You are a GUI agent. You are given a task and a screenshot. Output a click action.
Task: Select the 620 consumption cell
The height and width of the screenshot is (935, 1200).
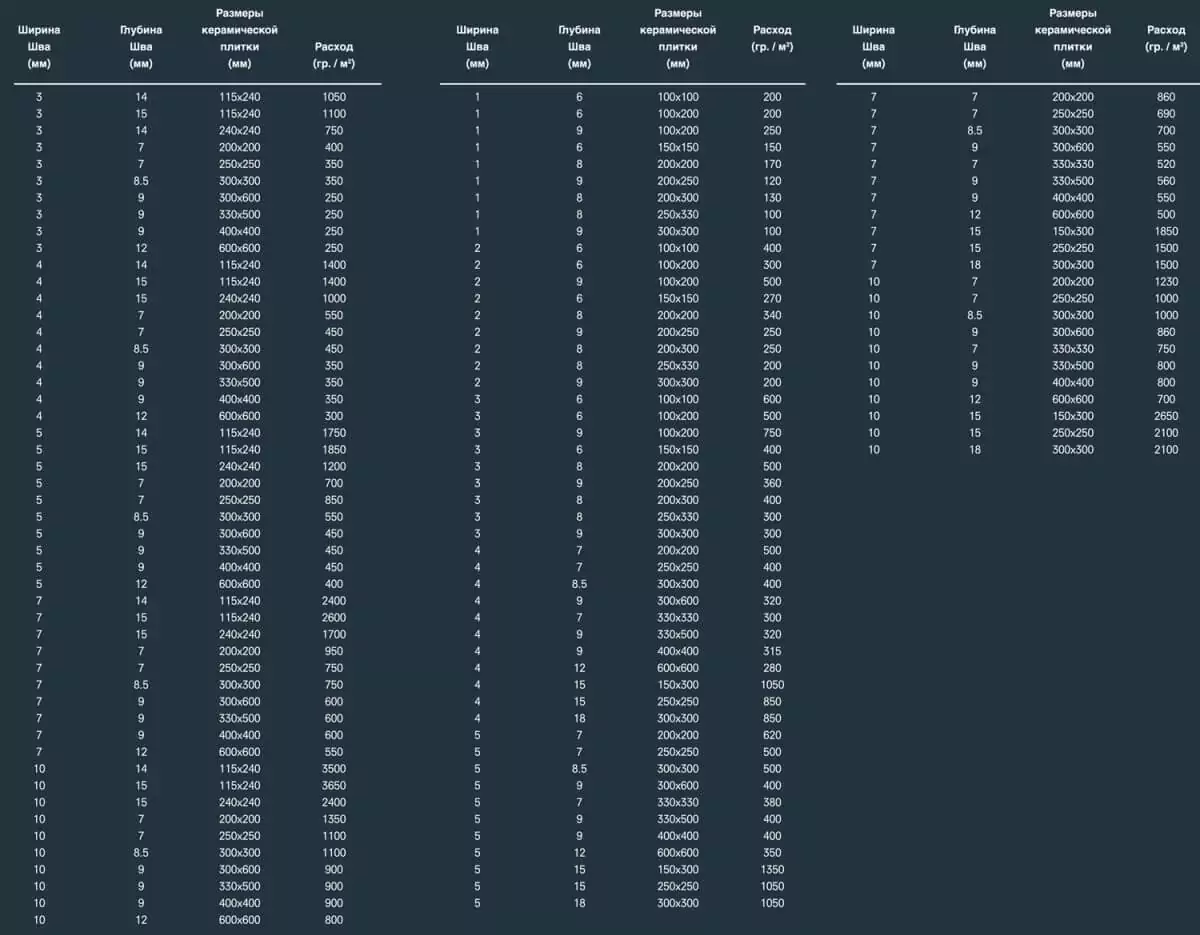[772, 735]
